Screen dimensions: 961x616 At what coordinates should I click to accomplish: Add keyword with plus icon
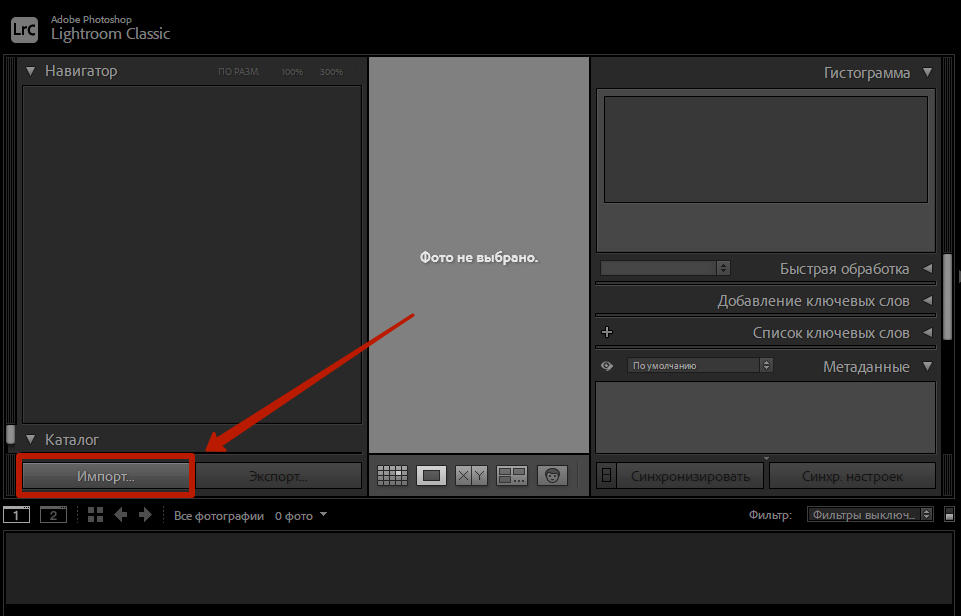pos(607,332)
